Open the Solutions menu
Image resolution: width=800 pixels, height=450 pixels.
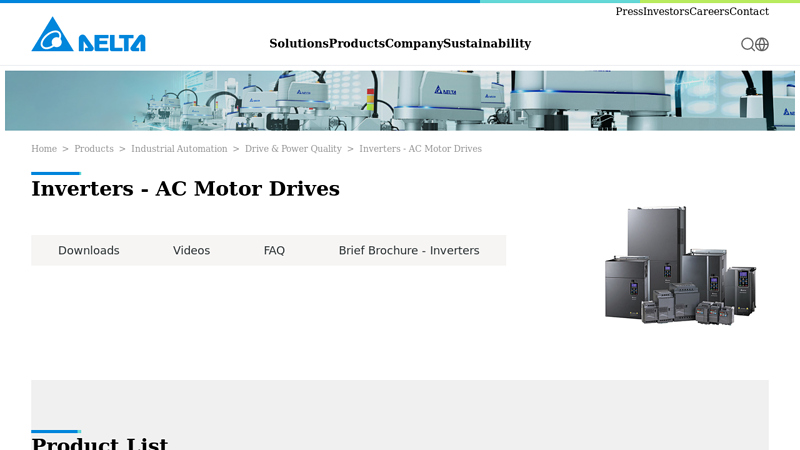(299, 43)
